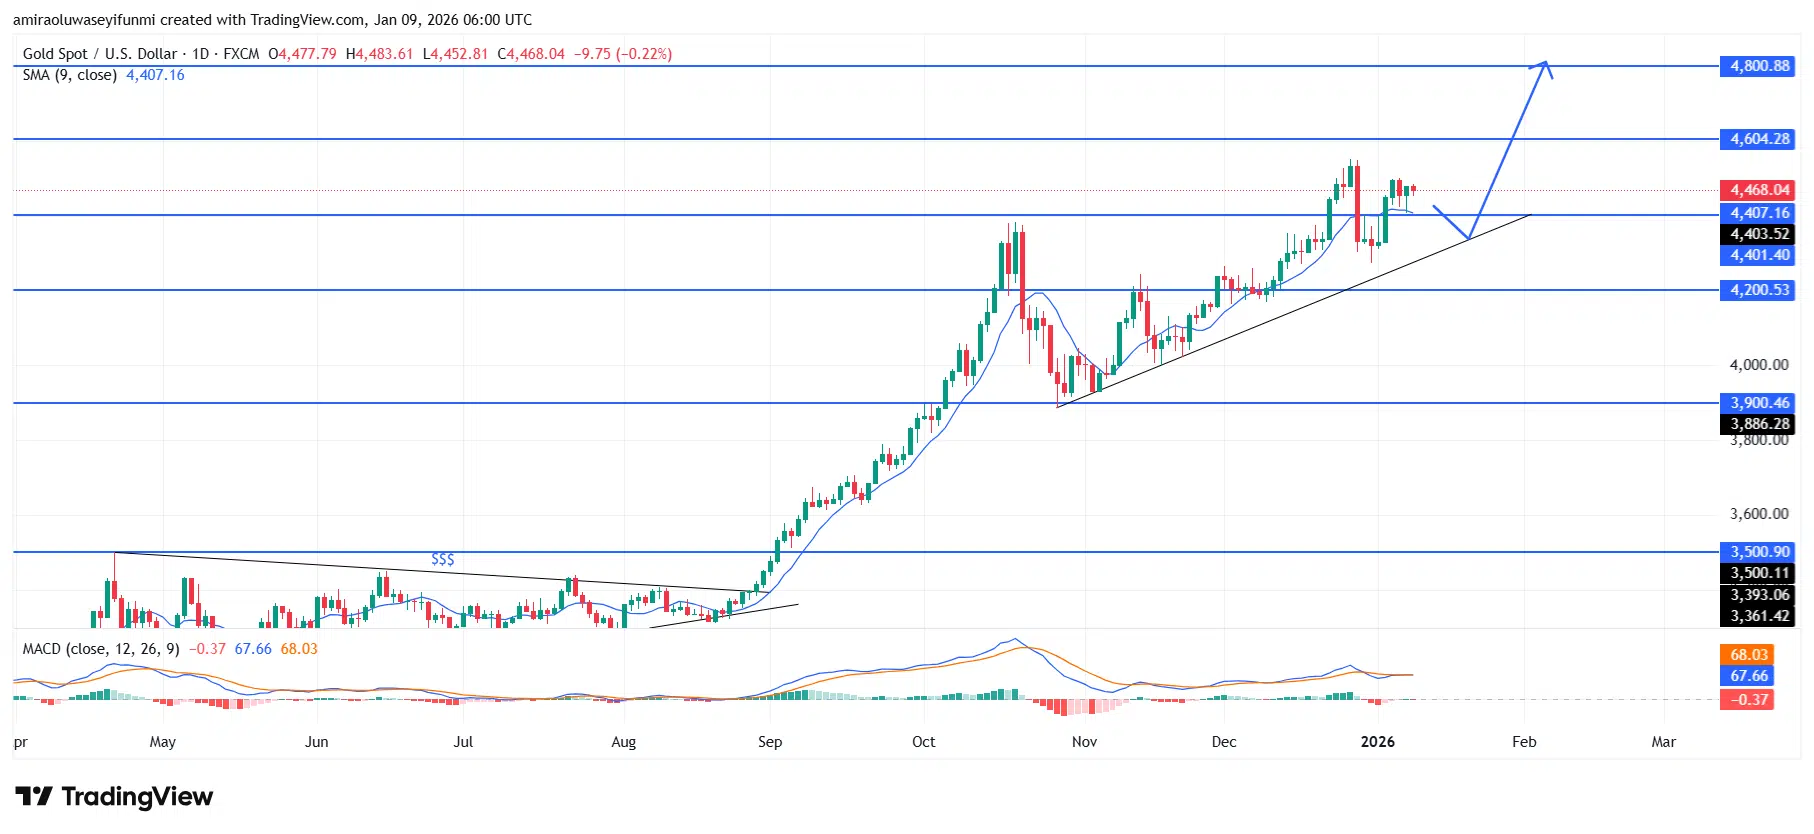Viewport: 1814px width, 834px height.
Task: Open the SMA (9, close) indicator legend
Action: pos(70,75)
